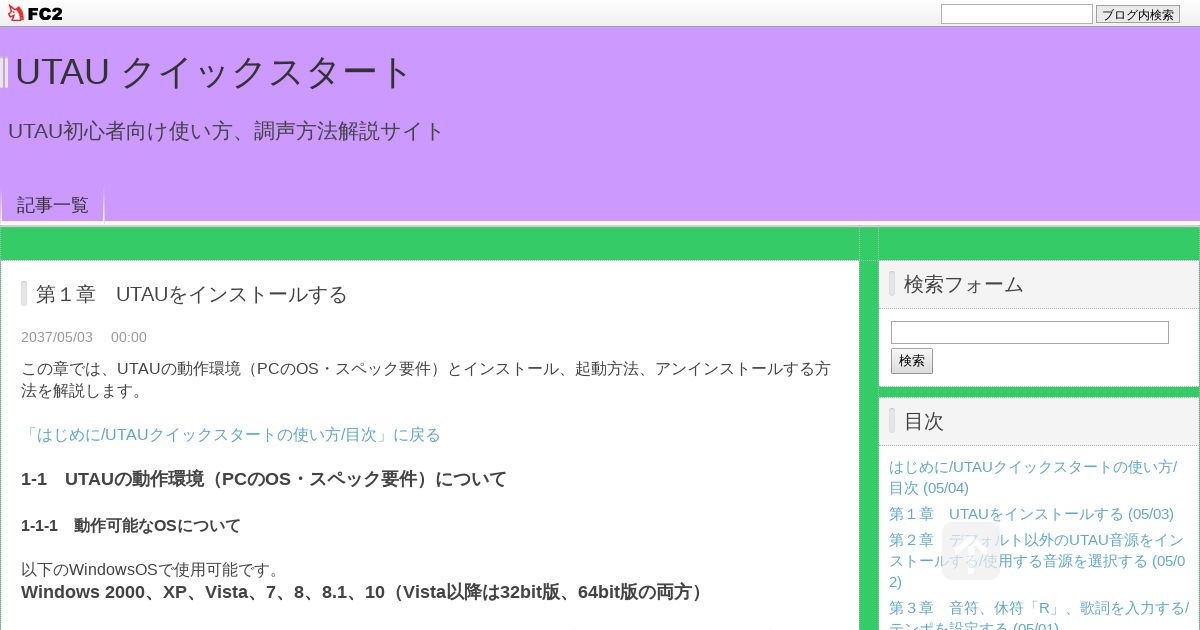Open the UTAU クイックスタート site title
This screenshot has height=630, width=1200.
coord(213,72)
